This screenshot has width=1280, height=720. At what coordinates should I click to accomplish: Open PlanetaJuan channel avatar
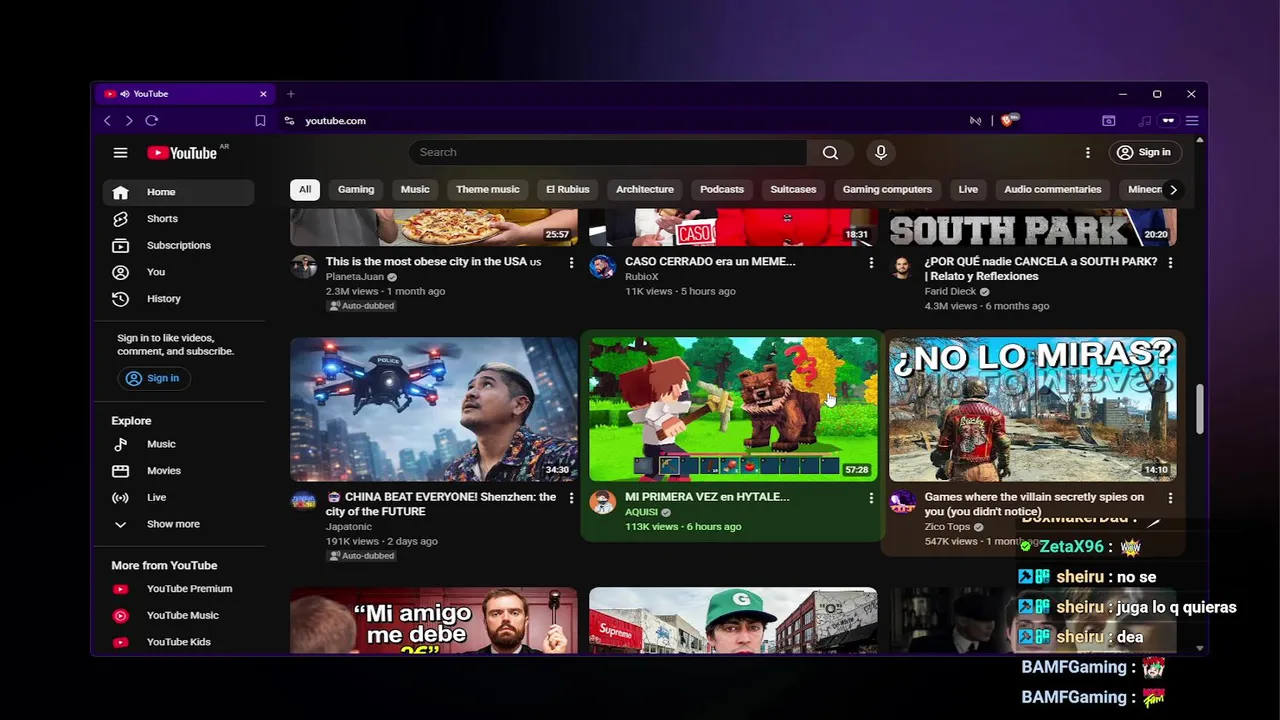[303, 266]
